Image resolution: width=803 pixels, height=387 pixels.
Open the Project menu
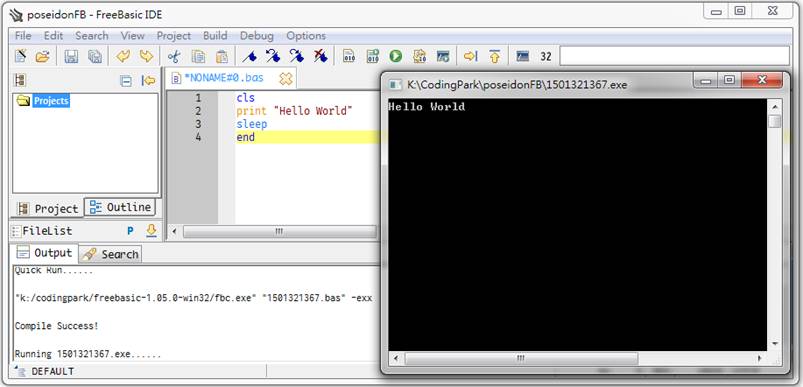coord(174,36)
